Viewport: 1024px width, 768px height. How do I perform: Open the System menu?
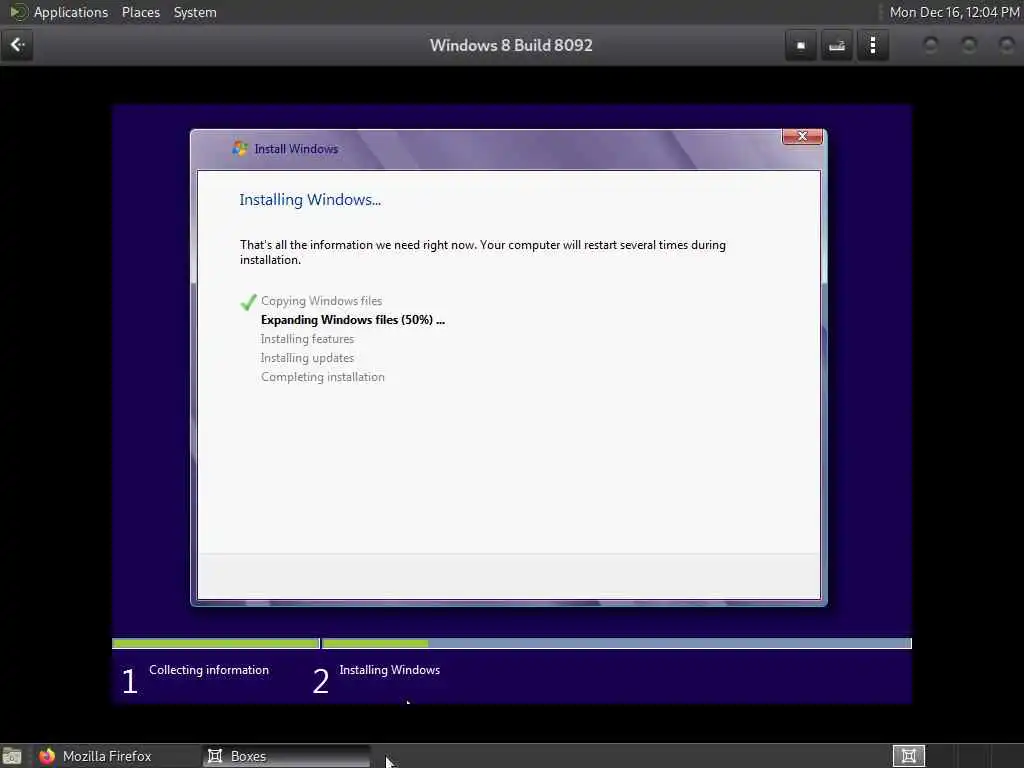pos(195,12)
